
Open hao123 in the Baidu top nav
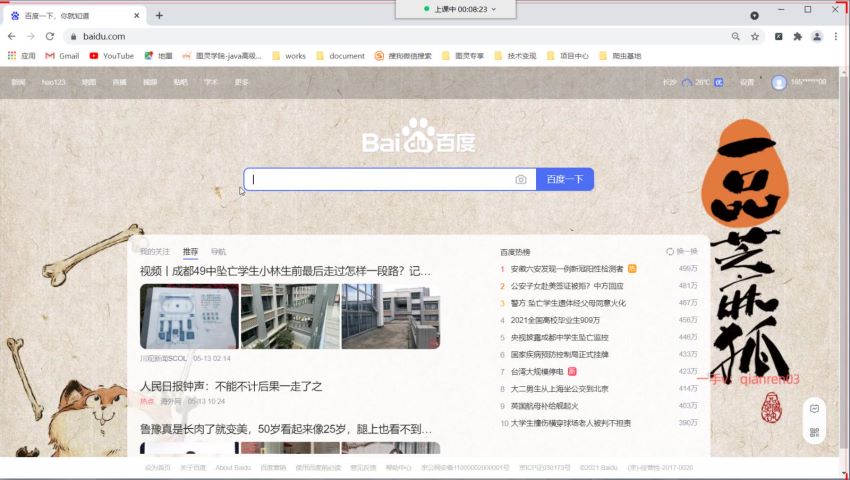pos(53,82)
